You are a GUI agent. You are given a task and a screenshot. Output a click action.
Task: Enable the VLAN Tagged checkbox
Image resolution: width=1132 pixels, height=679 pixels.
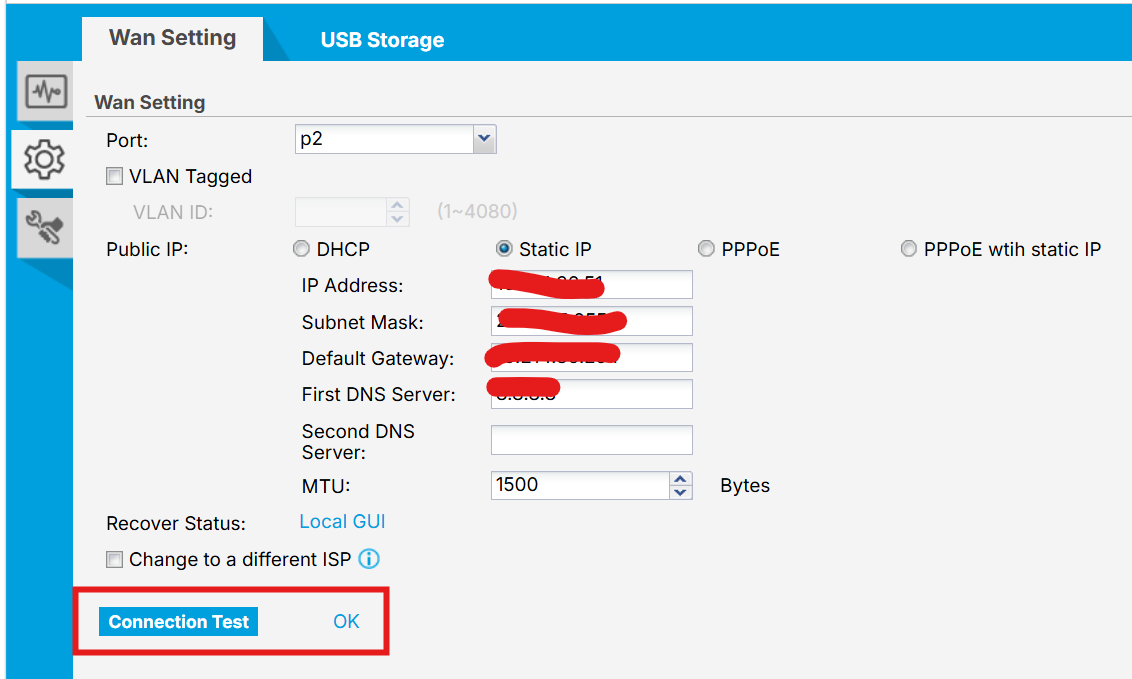click(114, 176)
